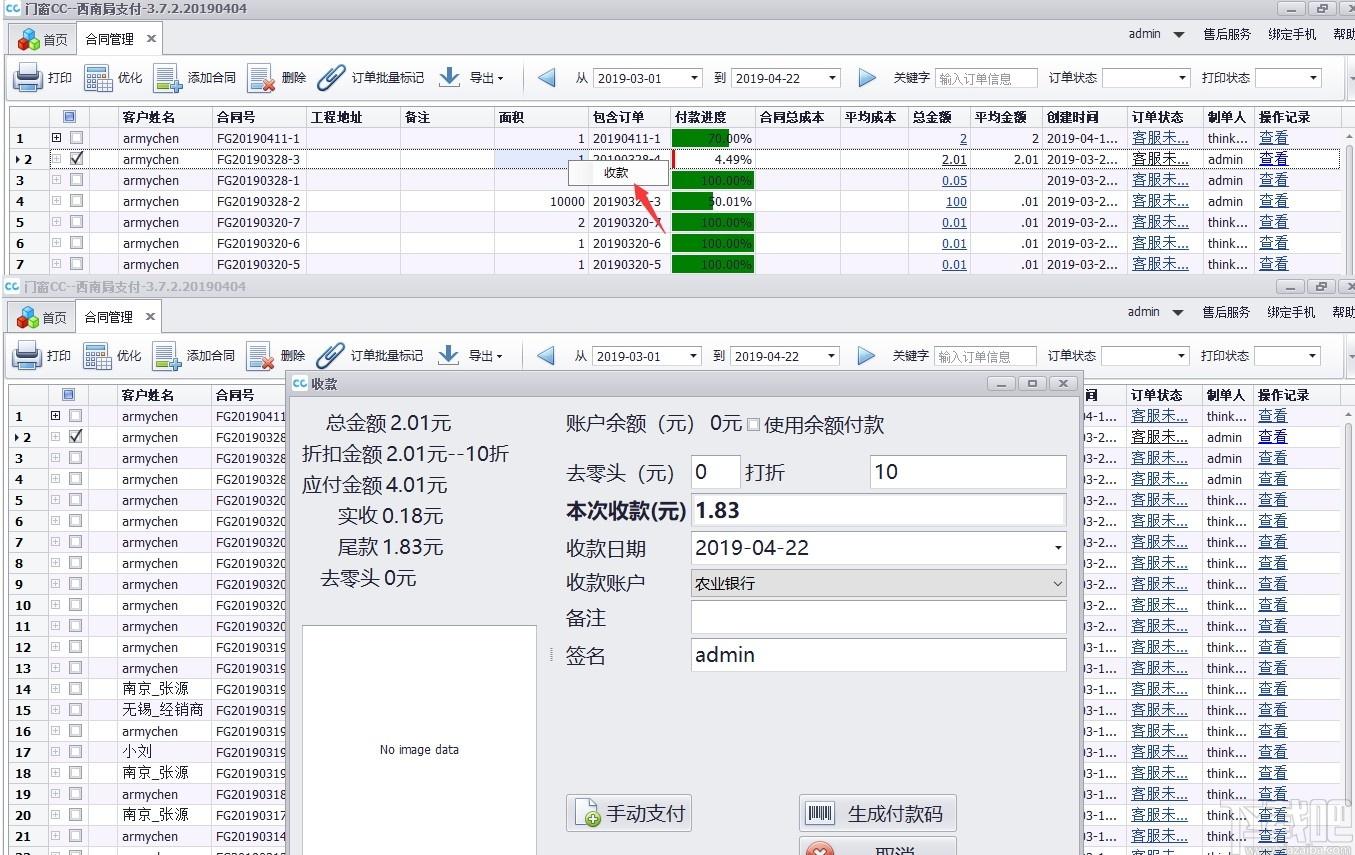Open 售后服务 in the upper window

tap(1227, 34)
